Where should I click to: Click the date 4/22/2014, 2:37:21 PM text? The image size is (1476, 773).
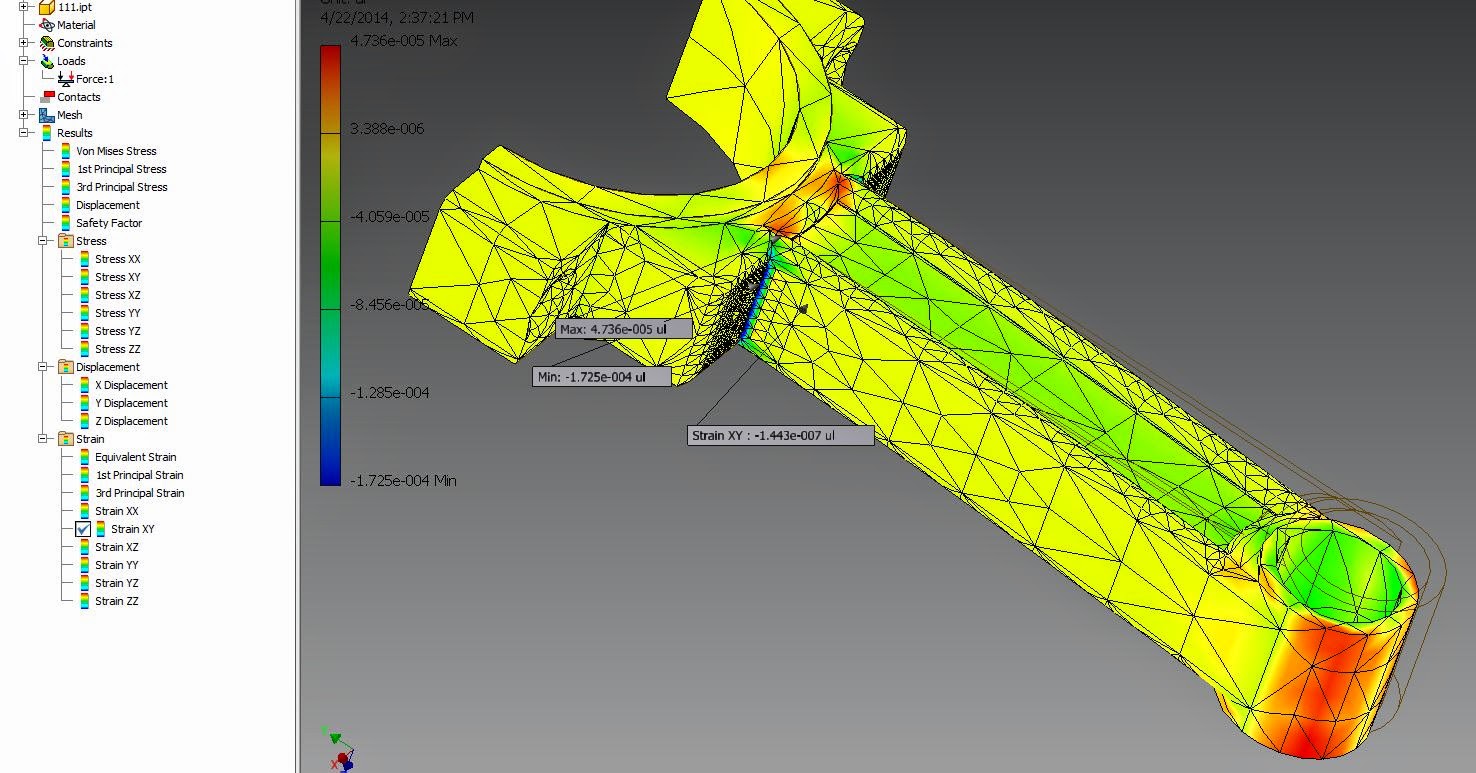[397, 18]
